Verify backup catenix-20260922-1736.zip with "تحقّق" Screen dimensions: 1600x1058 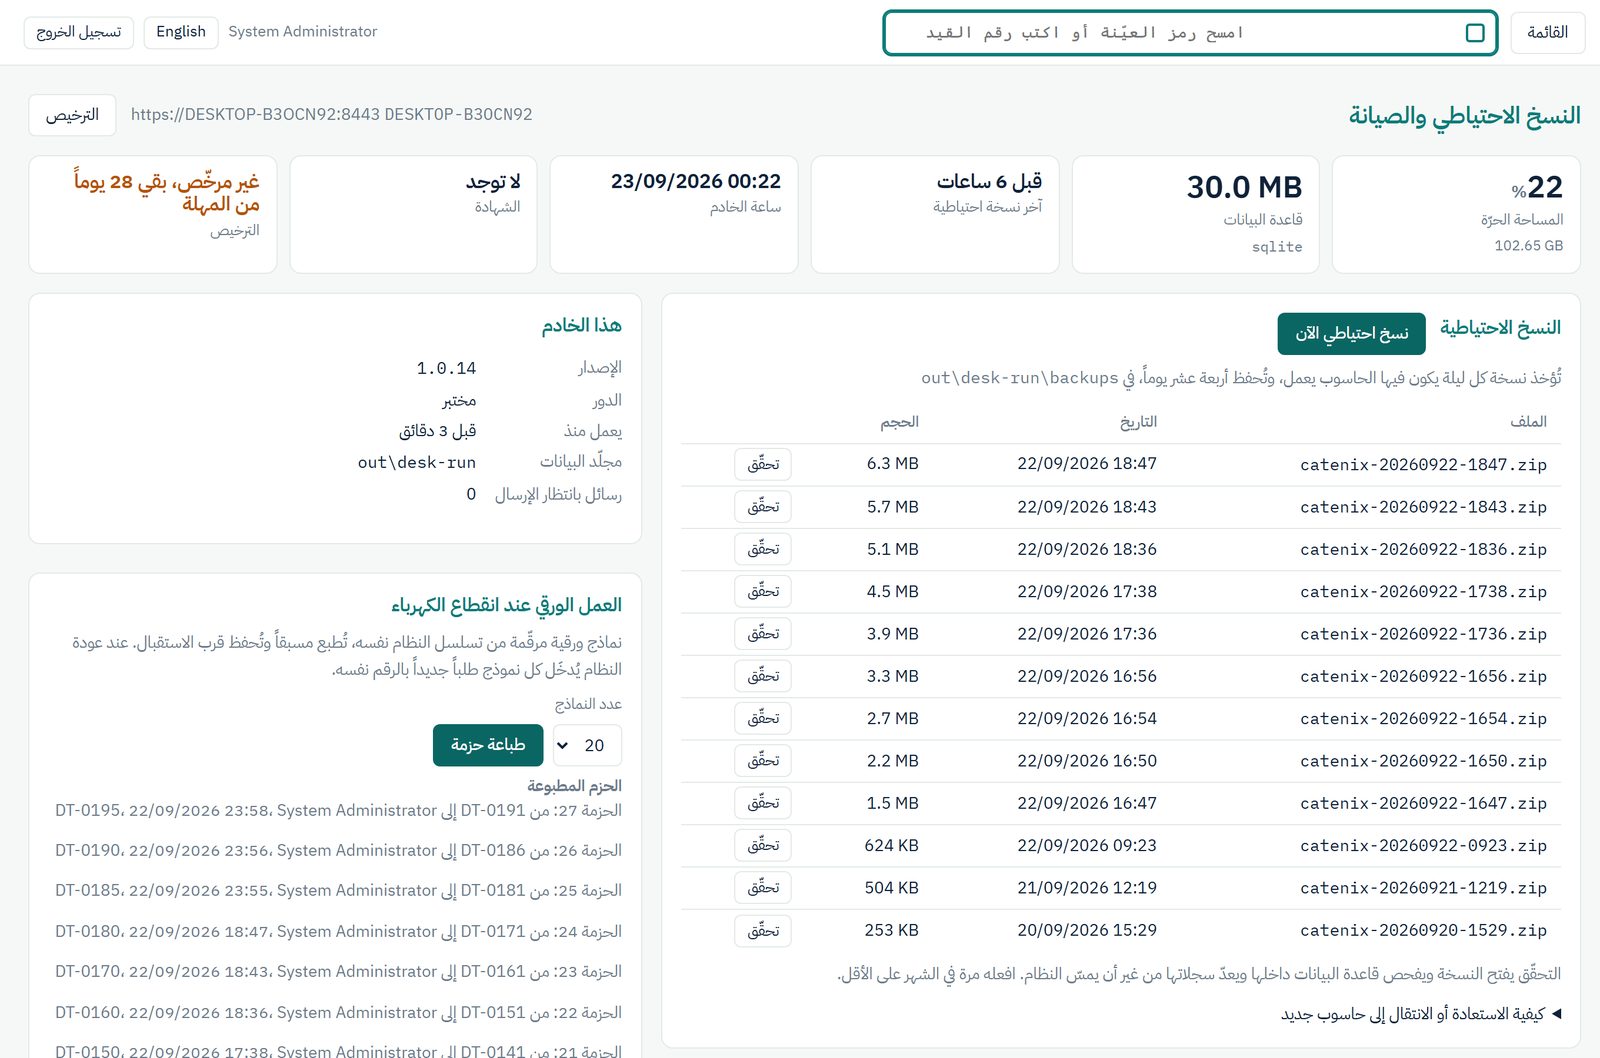pyautogui.click(x=763, y=634)
